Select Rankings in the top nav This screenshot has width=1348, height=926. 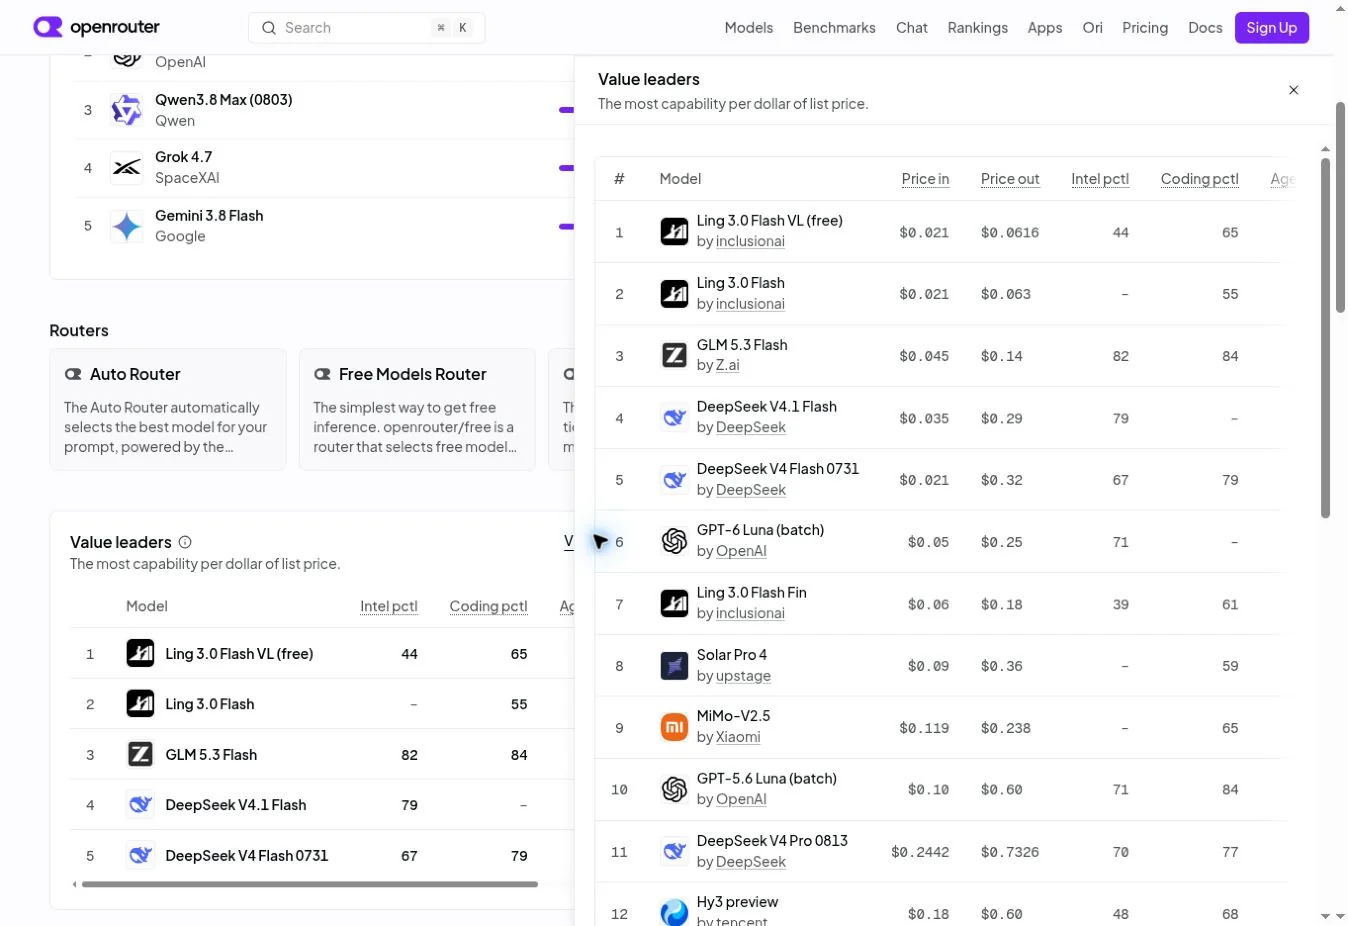pos(978,28)
